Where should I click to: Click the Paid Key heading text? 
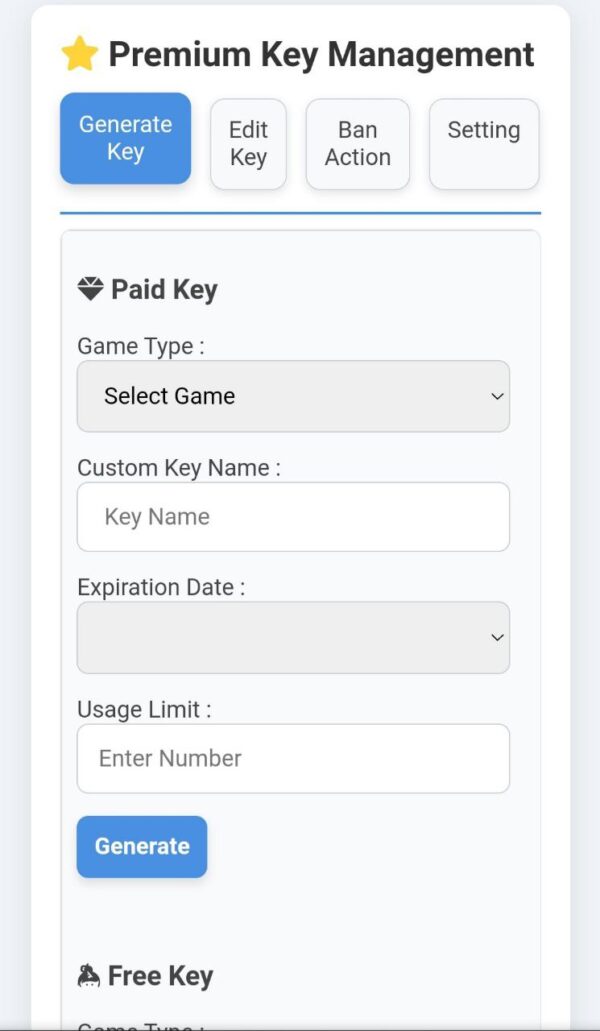pyautogui.click(x=164, y=290)
